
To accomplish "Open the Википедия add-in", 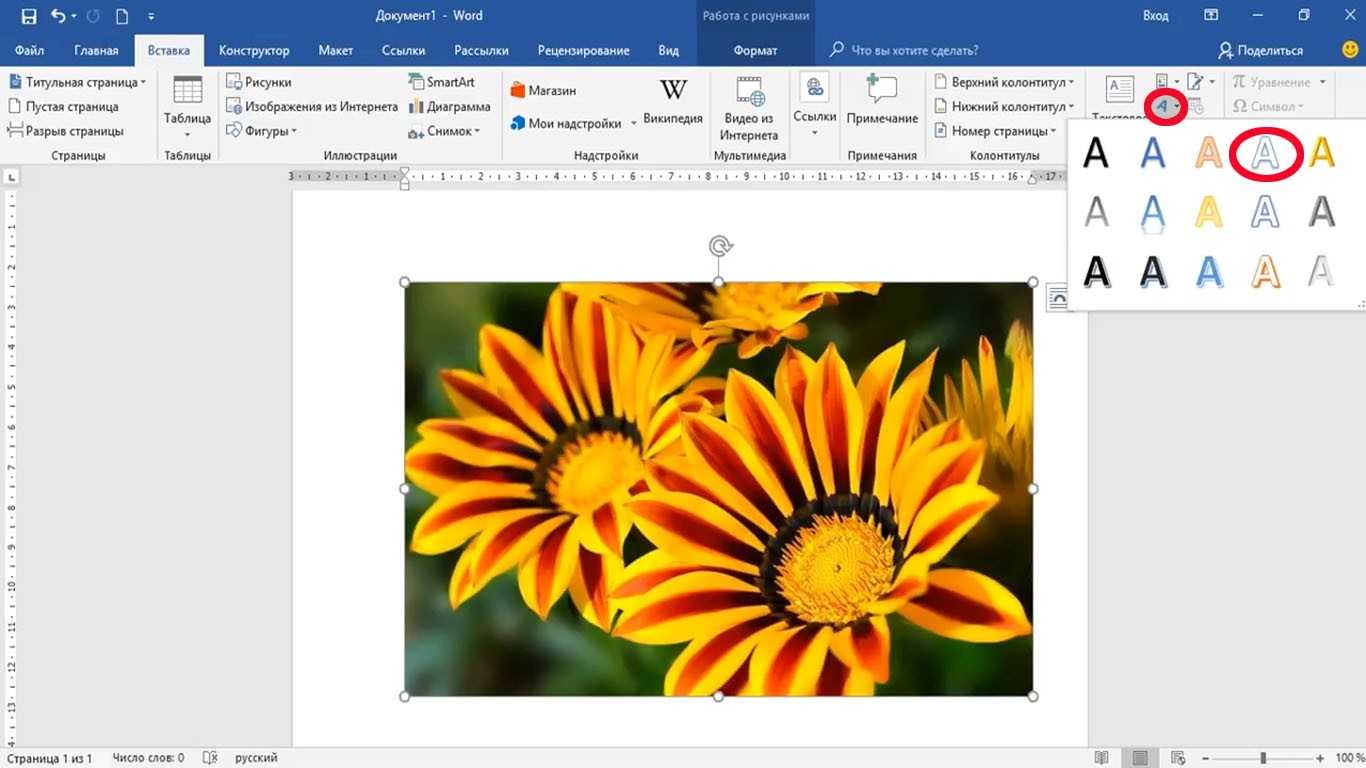I will (x=673, y=103).
